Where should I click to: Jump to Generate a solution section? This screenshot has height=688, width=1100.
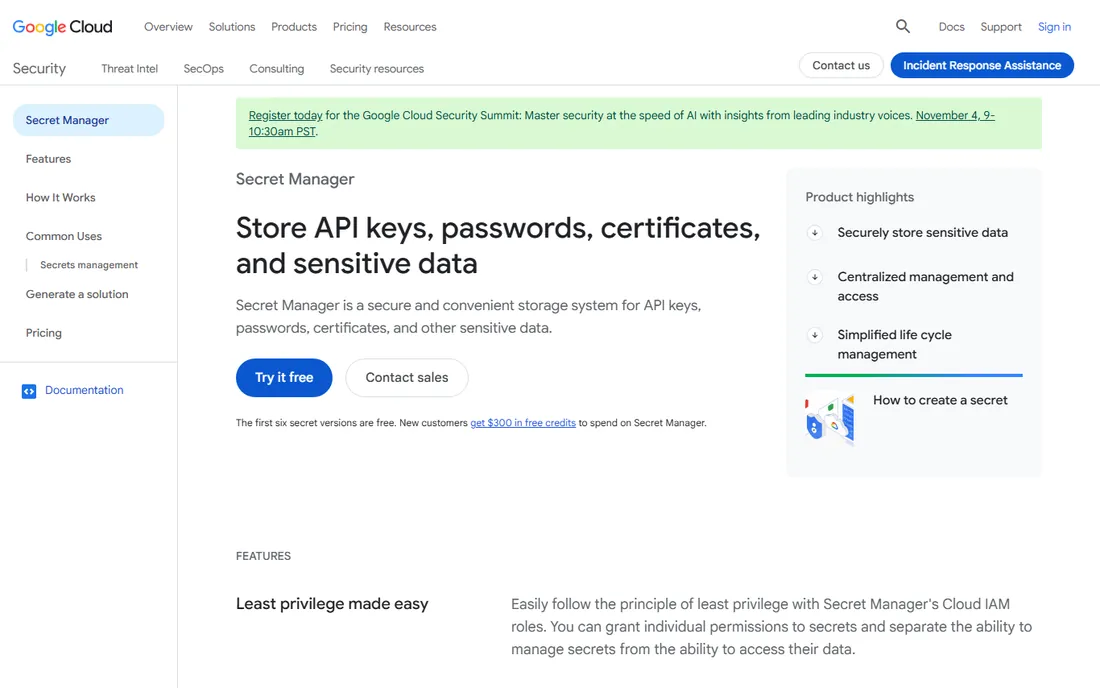pos(77,295)
